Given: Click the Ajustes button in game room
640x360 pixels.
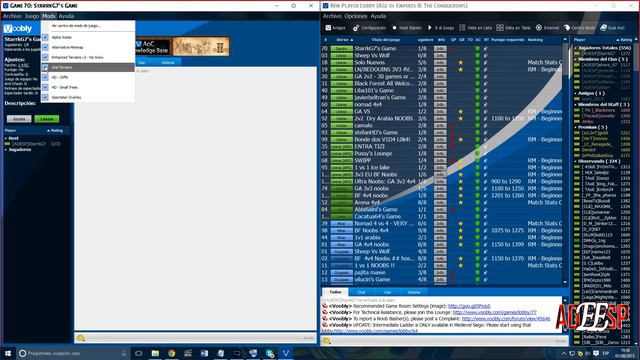Looking at the screenshot, I should pos(19,119).
